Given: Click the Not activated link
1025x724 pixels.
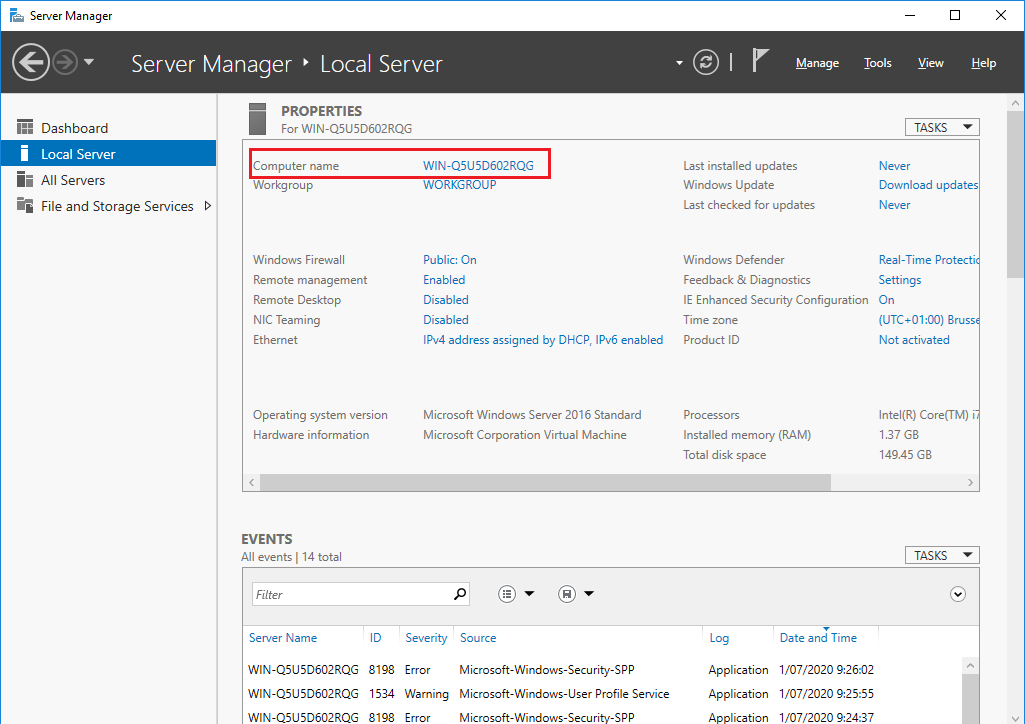Looking at the screenshot, I should point(914,340).
